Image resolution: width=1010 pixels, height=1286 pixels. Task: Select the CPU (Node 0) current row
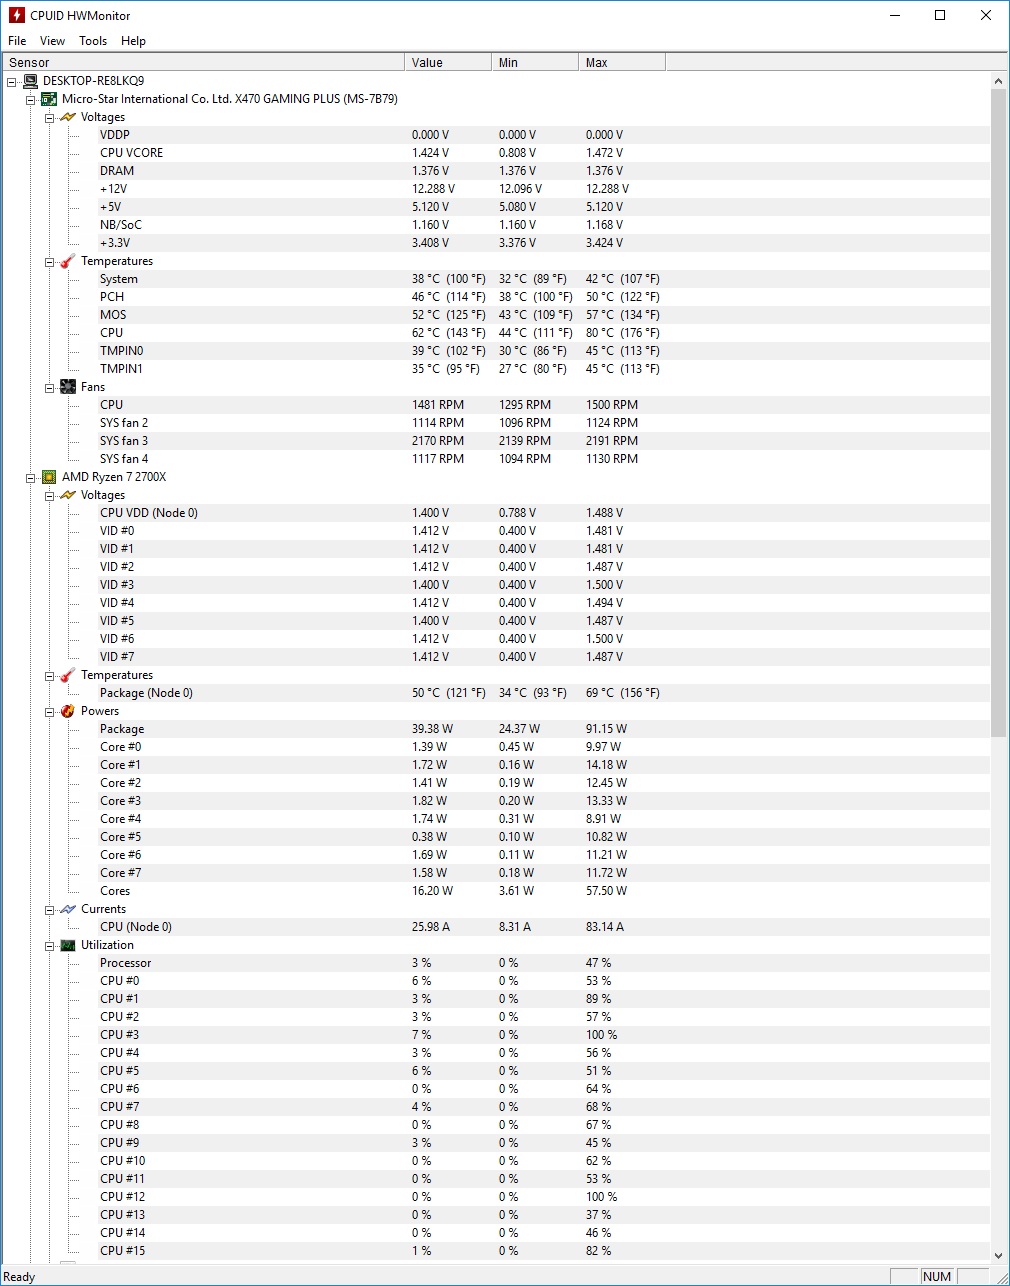(496, 927)
